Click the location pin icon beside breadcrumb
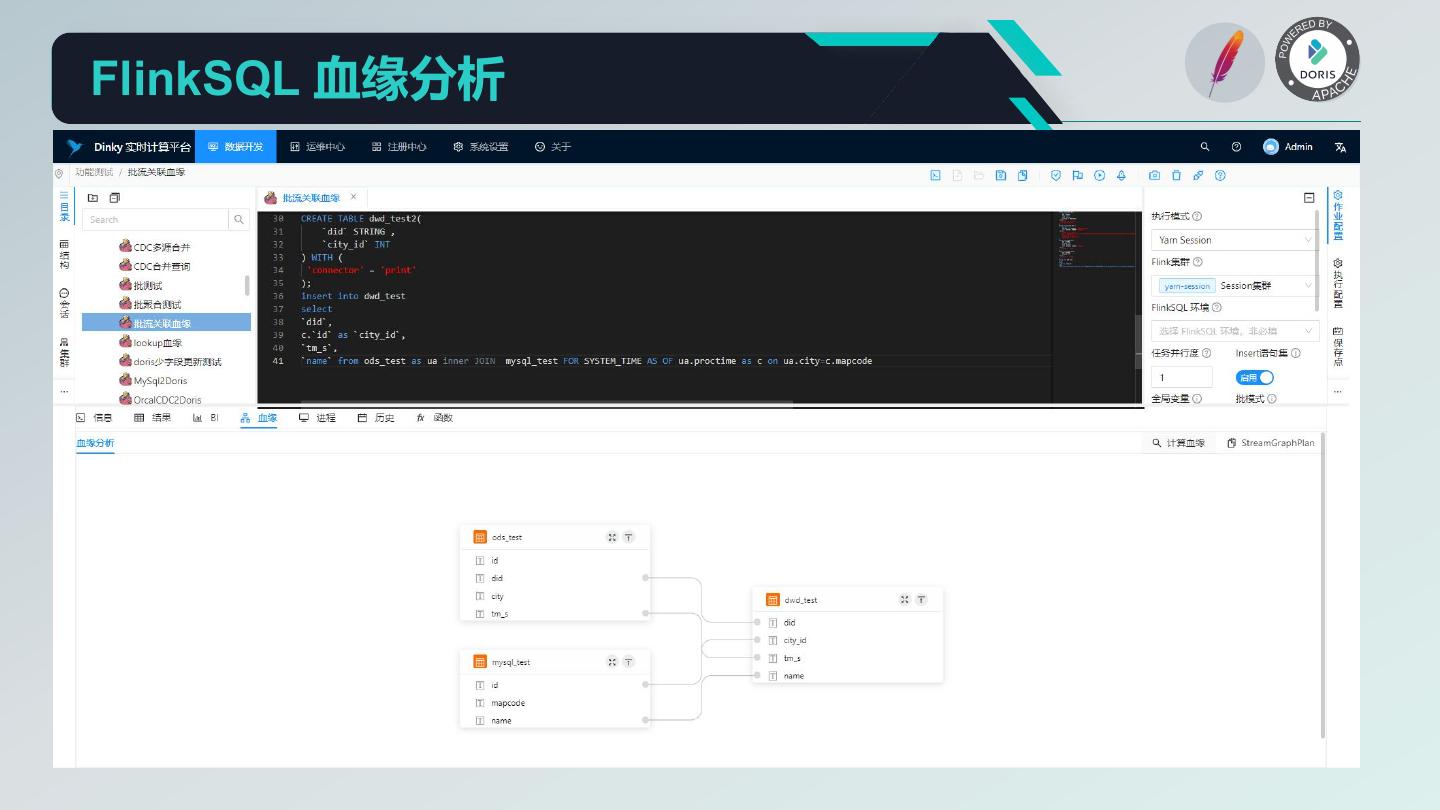 click(59, 173)
